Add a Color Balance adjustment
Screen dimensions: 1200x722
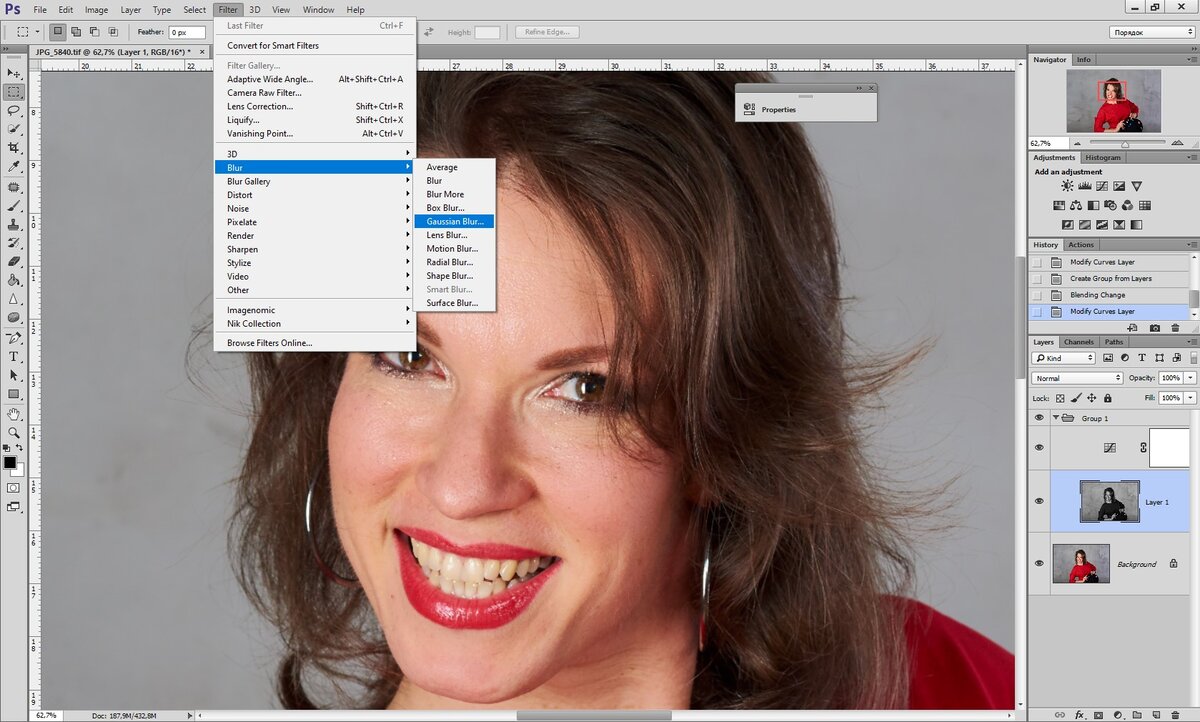coord(1076,205)
